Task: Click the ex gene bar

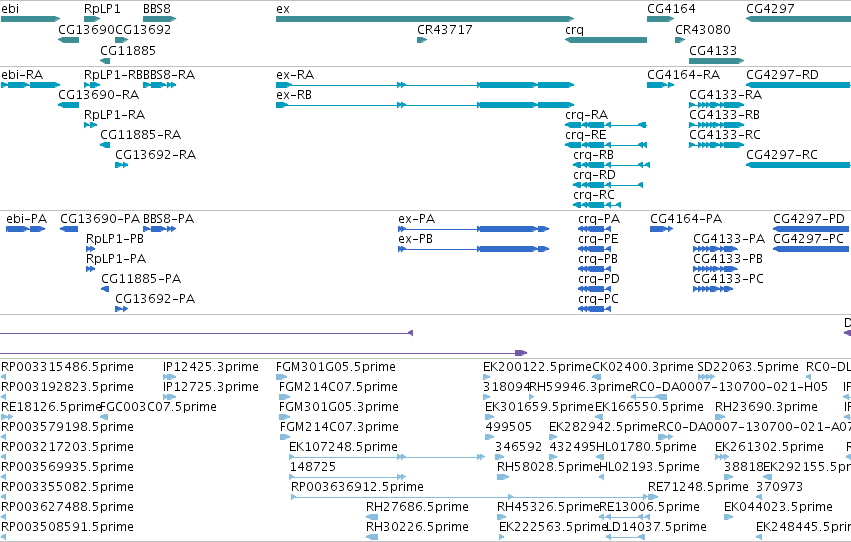Action: coord(425,19)
